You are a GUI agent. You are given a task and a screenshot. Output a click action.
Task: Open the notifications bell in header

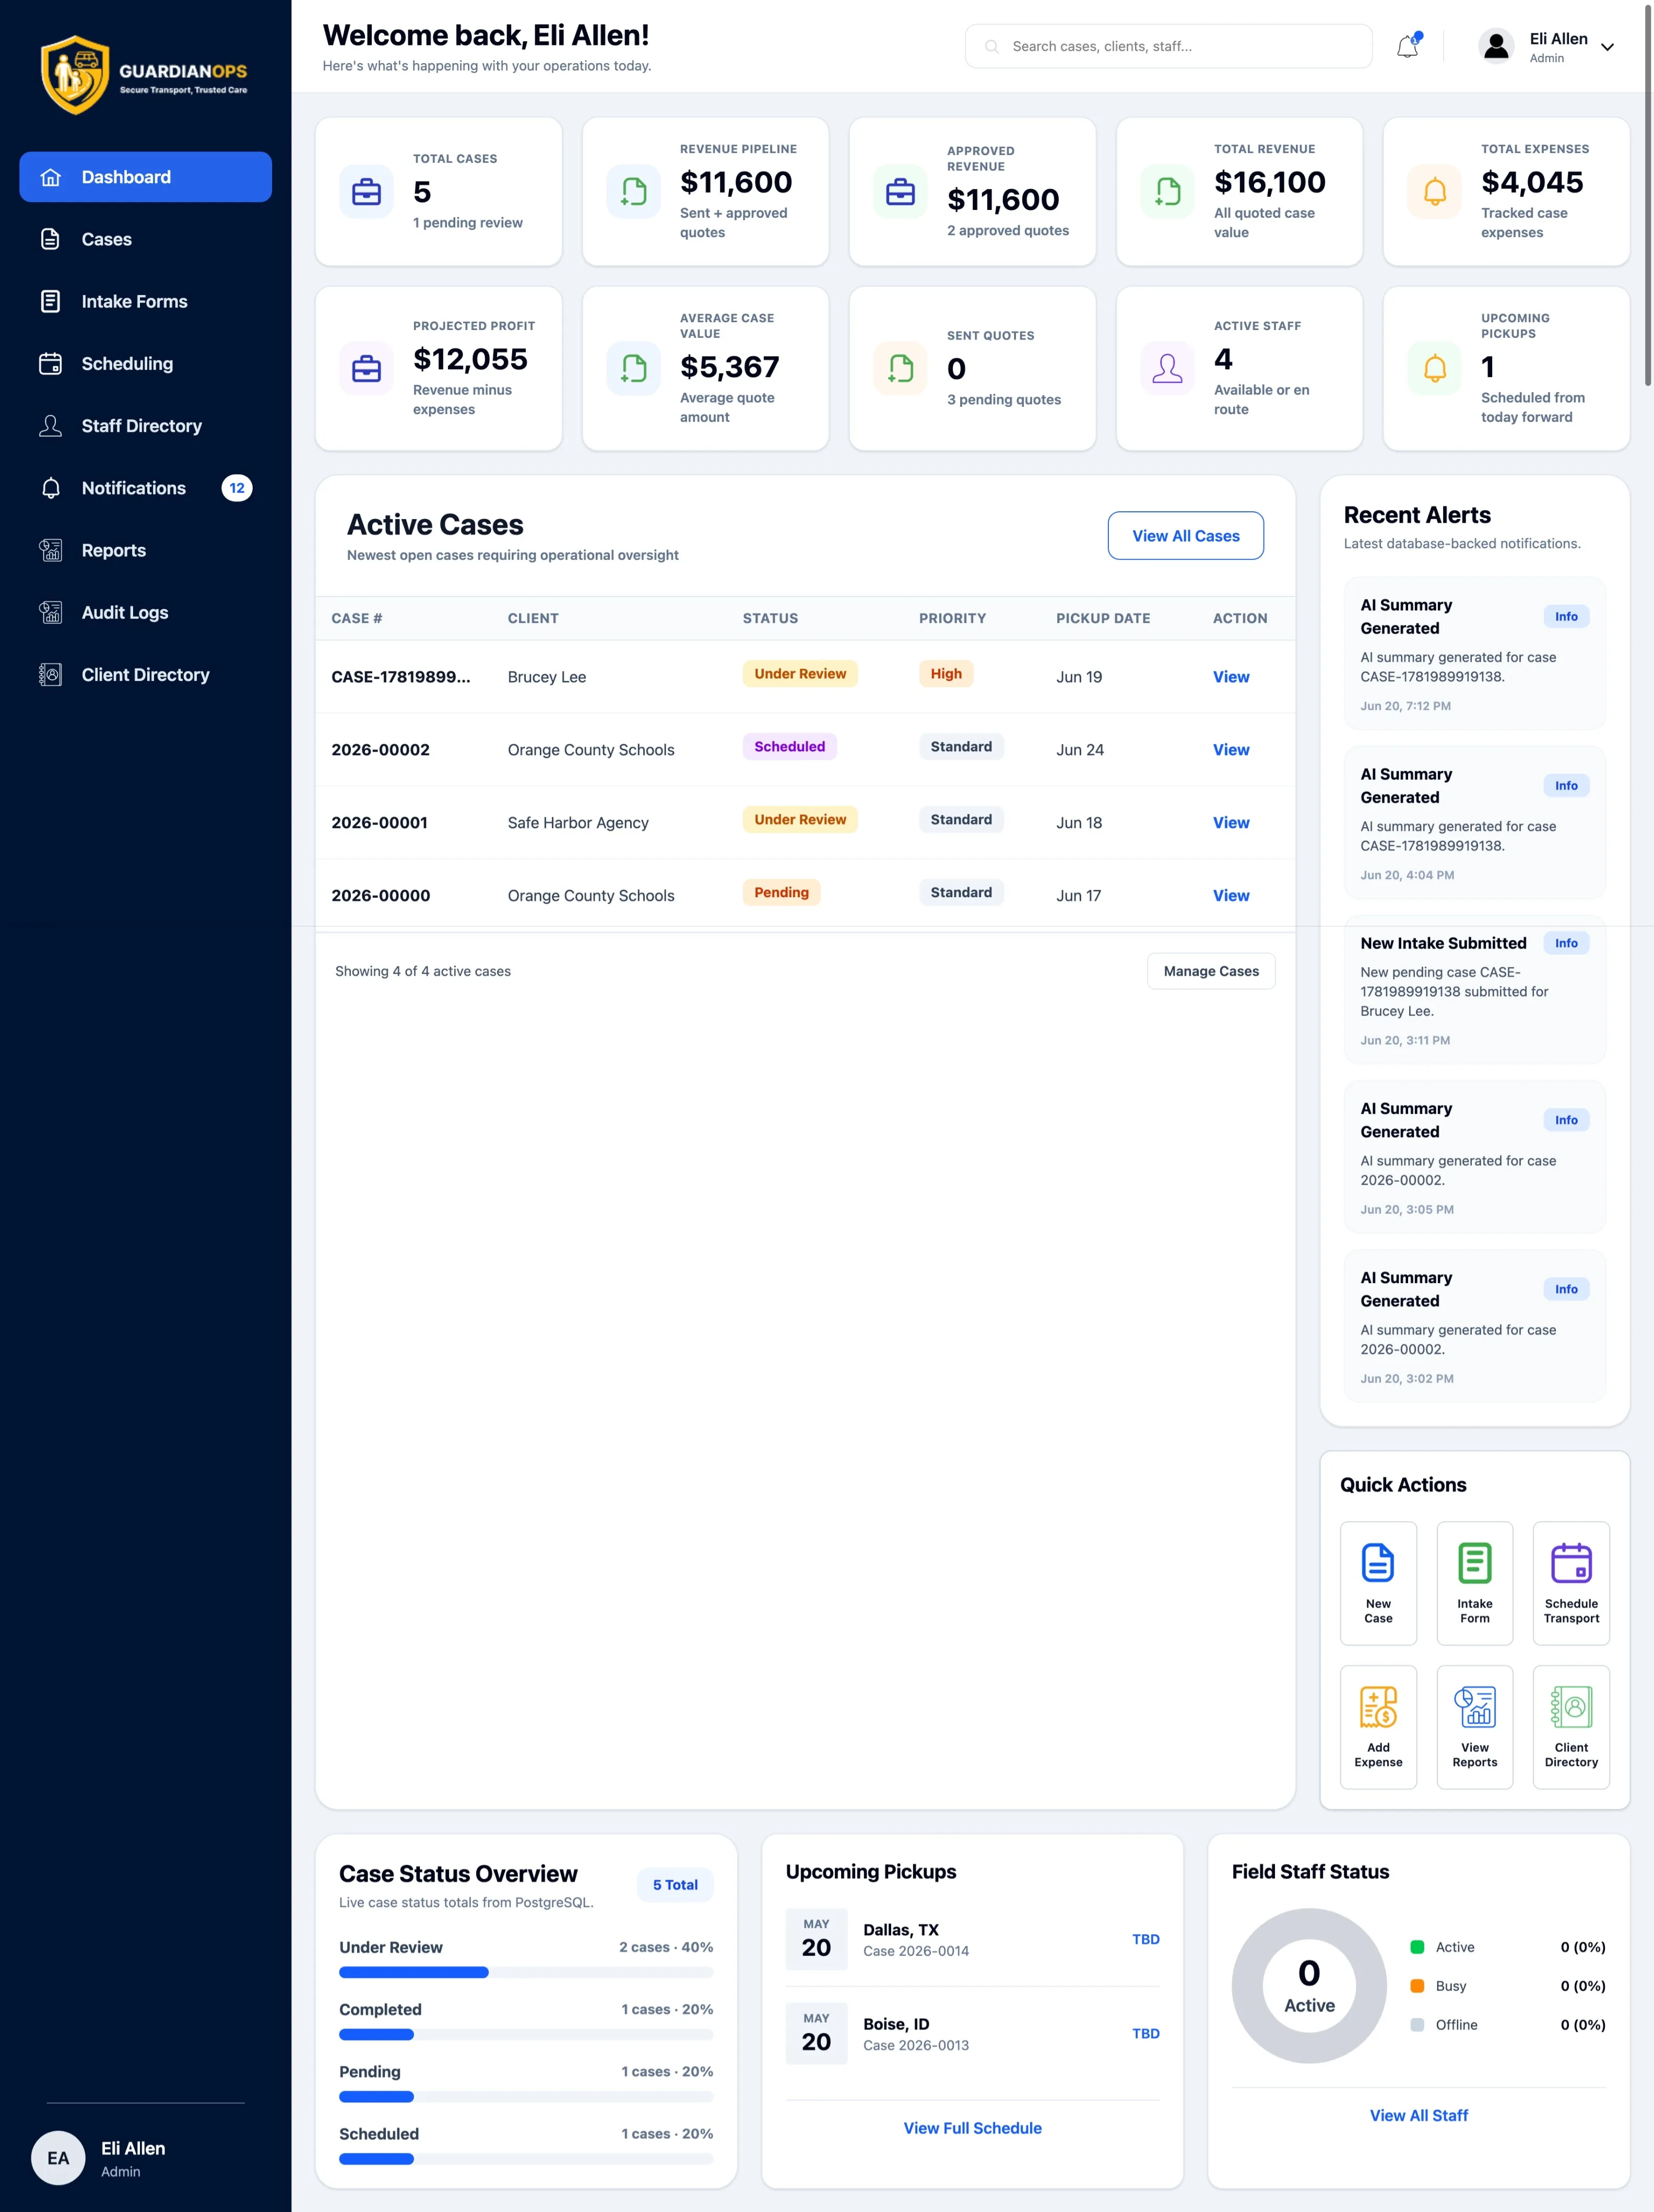[1407, 46]
